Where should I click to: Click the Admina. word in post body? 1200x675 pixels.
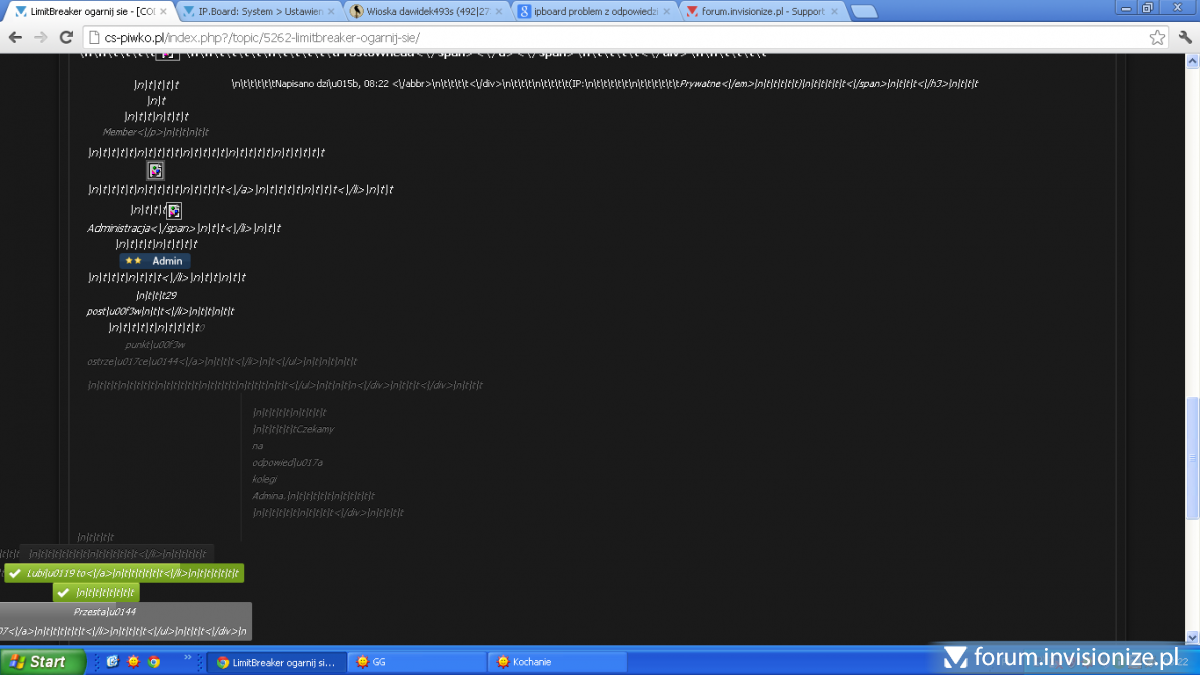(x=269, y=495)
